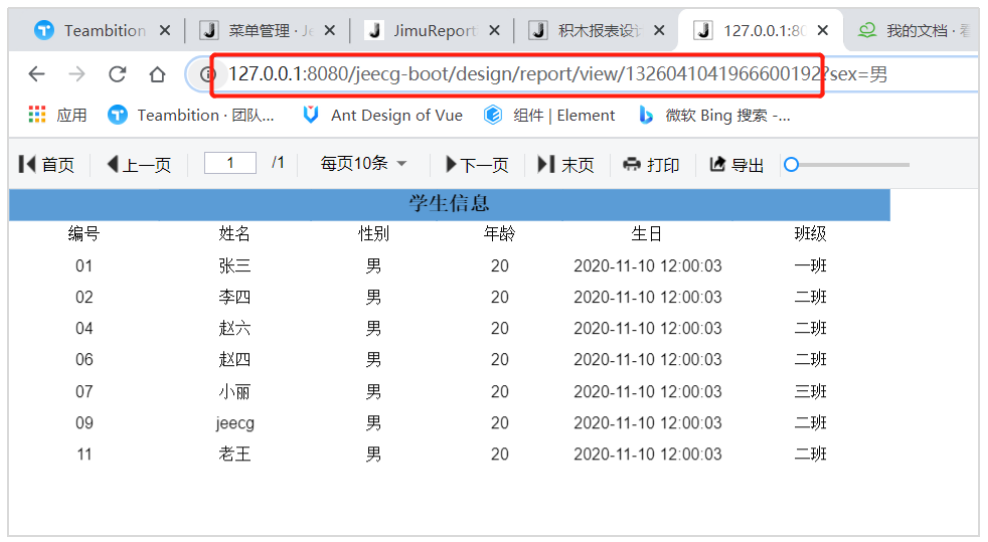Click the 编号 column header
This screenshot has width=988, height=542.
(84, 234)
